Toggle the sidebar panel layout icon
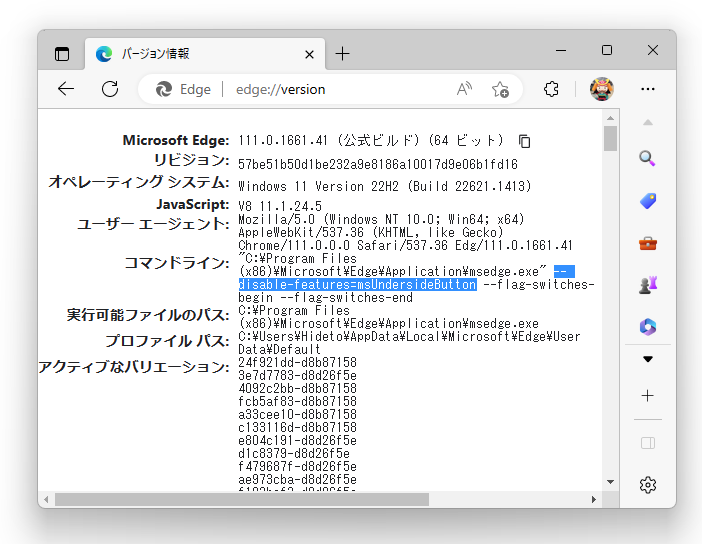The height and width of the screenshot is (544, 702). pos(648,443)
